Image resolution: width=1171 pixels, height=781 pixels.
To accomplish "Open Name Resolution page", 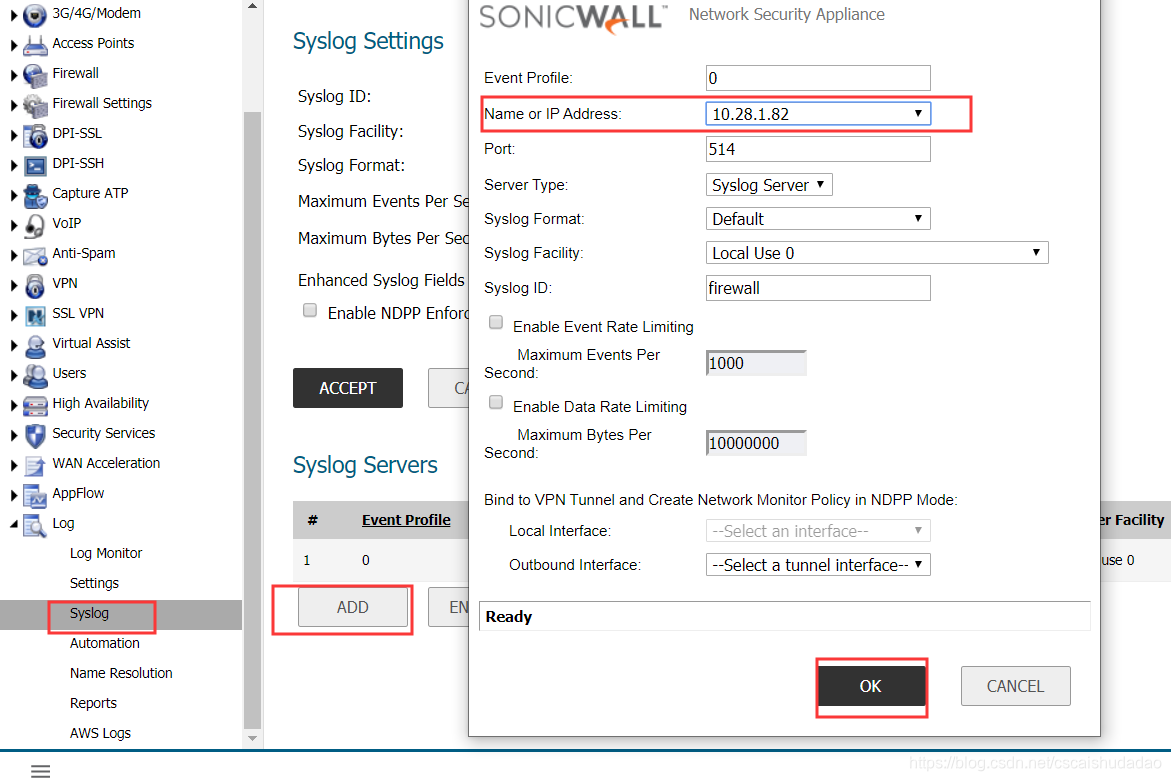I will [x=121, y=673].
